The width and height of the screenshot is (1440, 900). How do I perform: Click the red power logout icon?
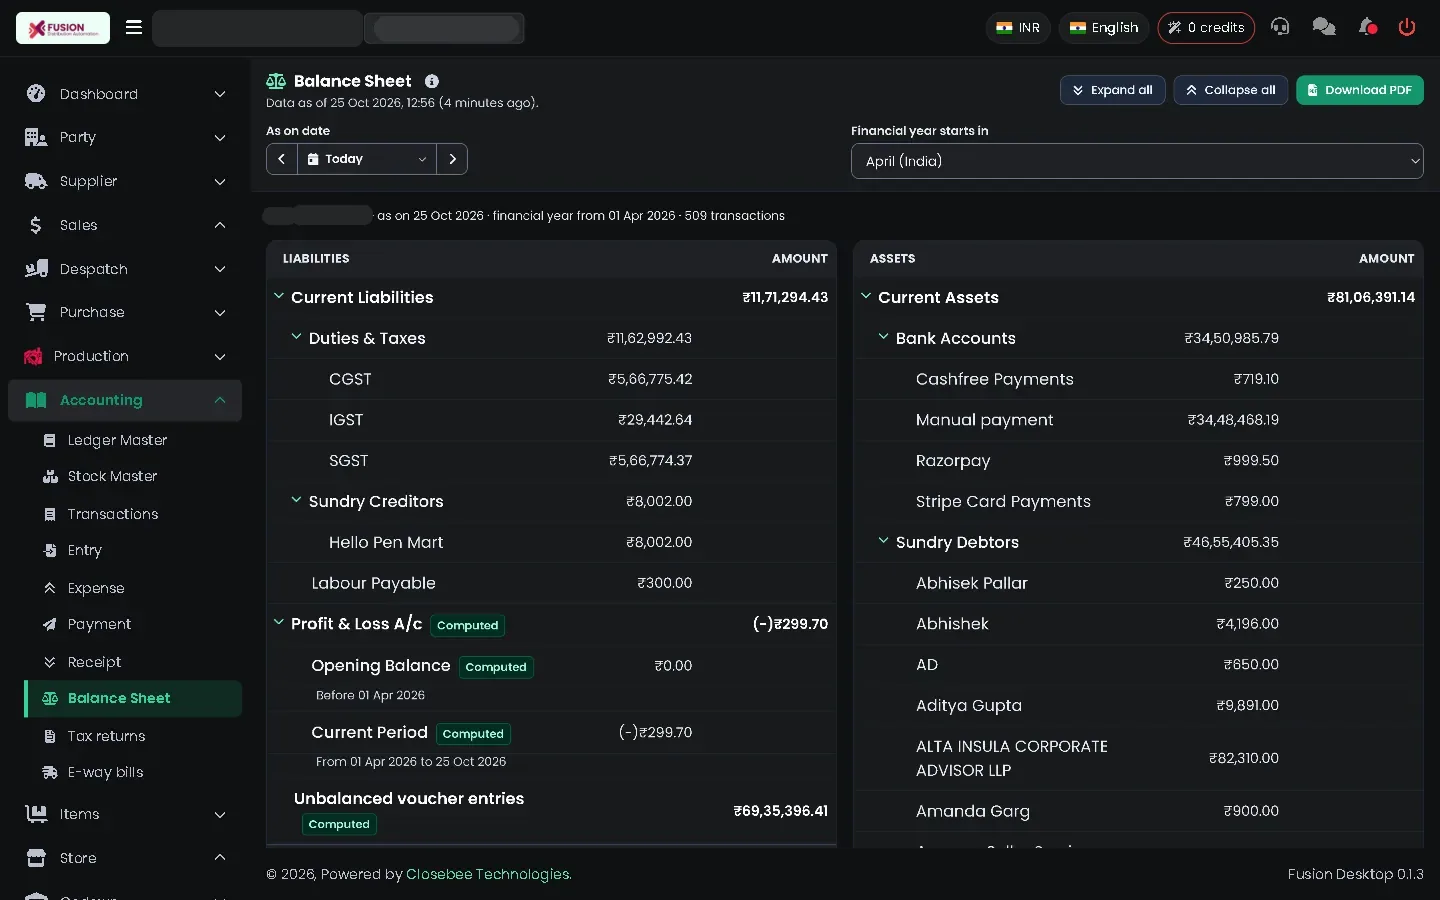(x=1407, y=27)
